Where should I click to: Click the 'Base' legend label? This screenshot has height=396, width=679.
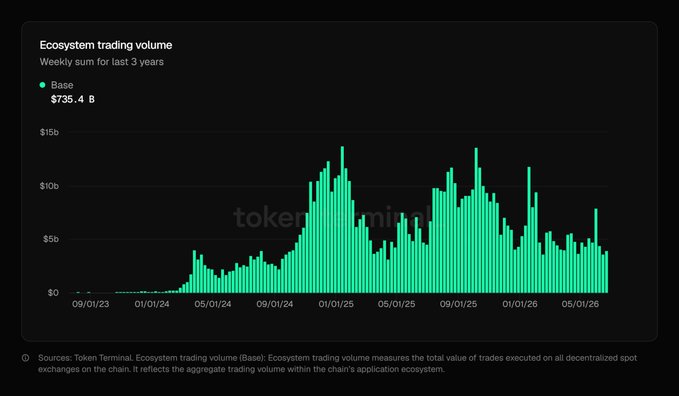pos(62,85)
